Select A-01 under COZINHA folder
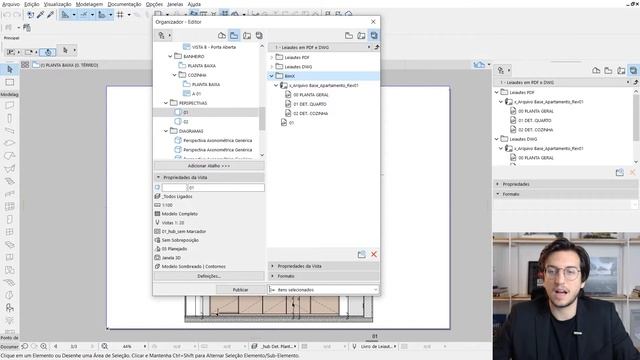This screenshot has height=360, width=640. tap(197, 93)
